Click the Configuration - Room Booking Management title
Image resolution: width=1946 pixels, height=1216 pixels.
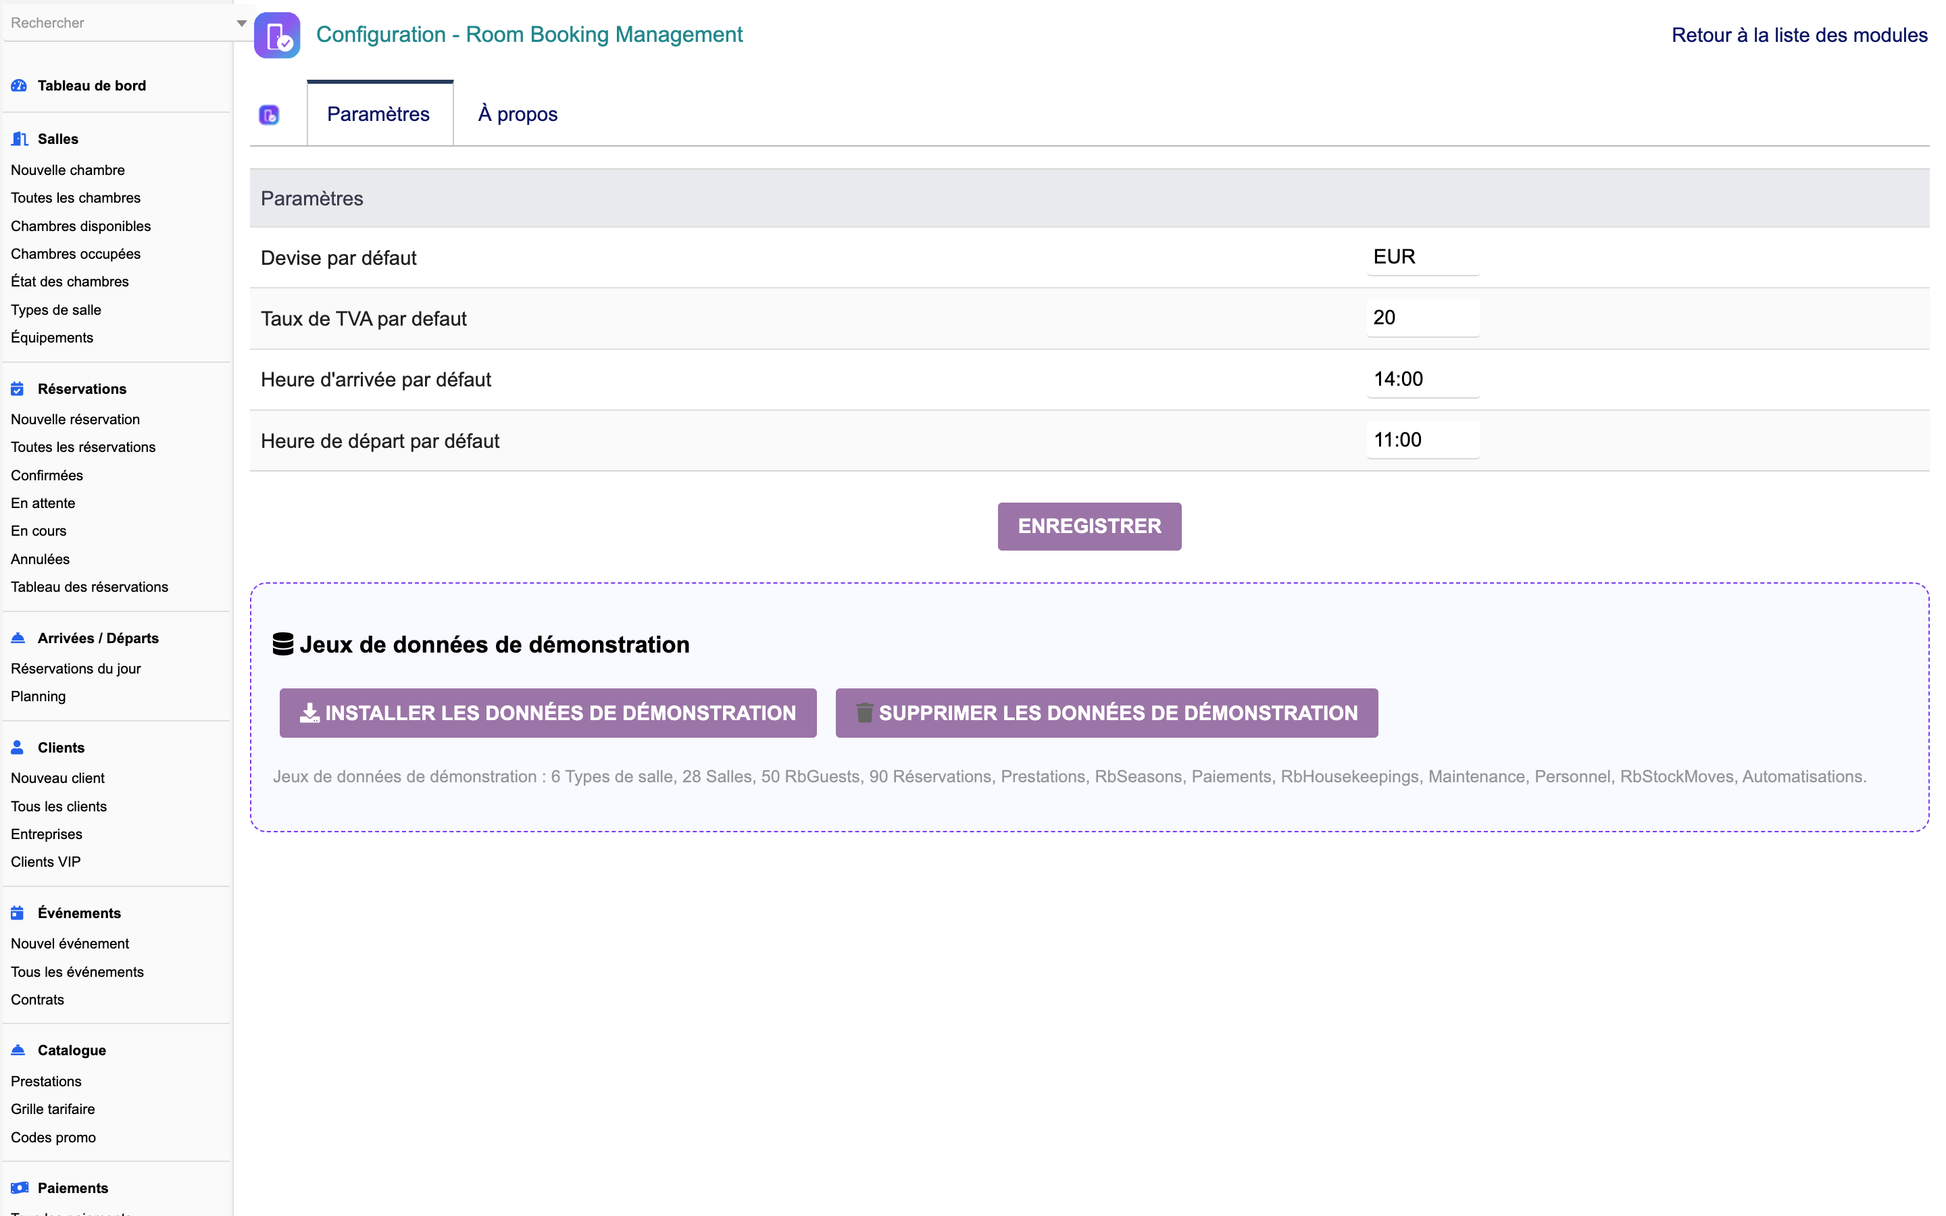[529, 34]
